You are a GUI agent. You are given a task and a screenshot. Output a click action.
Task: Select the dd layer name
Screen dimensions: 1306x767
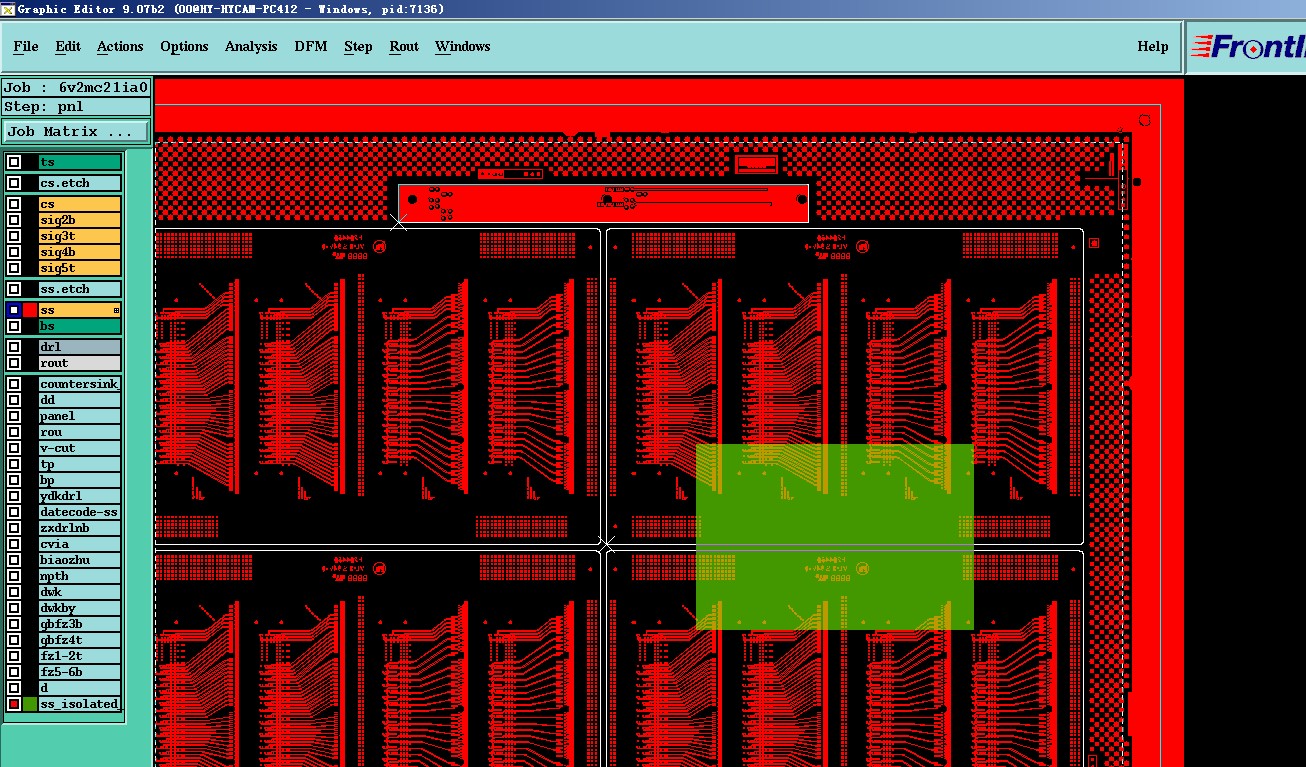pos(80,400)
